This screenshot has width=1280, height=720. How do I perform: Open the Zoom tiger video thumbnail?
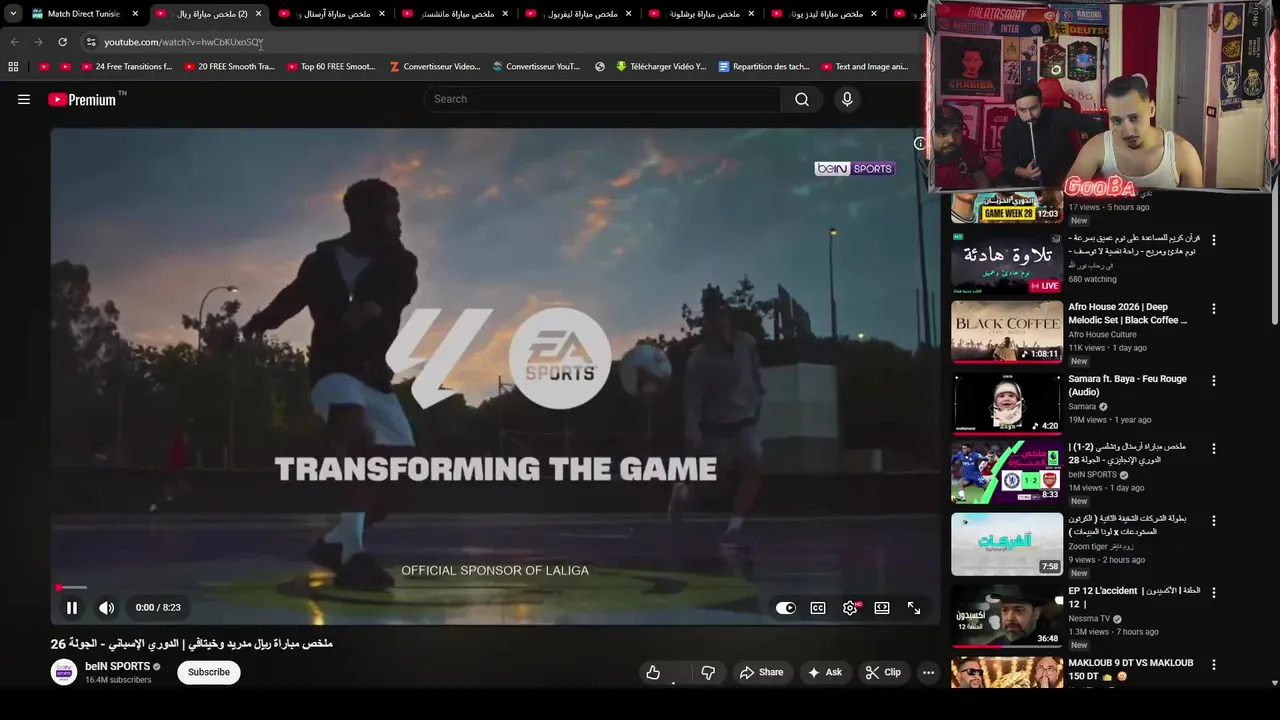1006,544
